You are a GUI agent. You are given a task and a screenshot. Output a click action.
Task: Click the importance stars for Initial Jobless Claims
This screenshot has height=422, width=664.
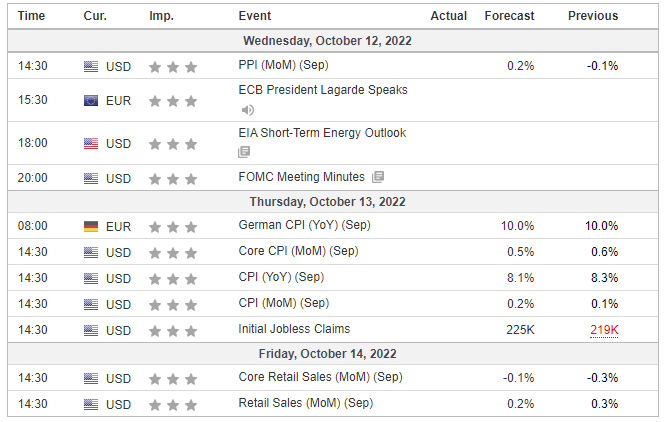(173, 331)
